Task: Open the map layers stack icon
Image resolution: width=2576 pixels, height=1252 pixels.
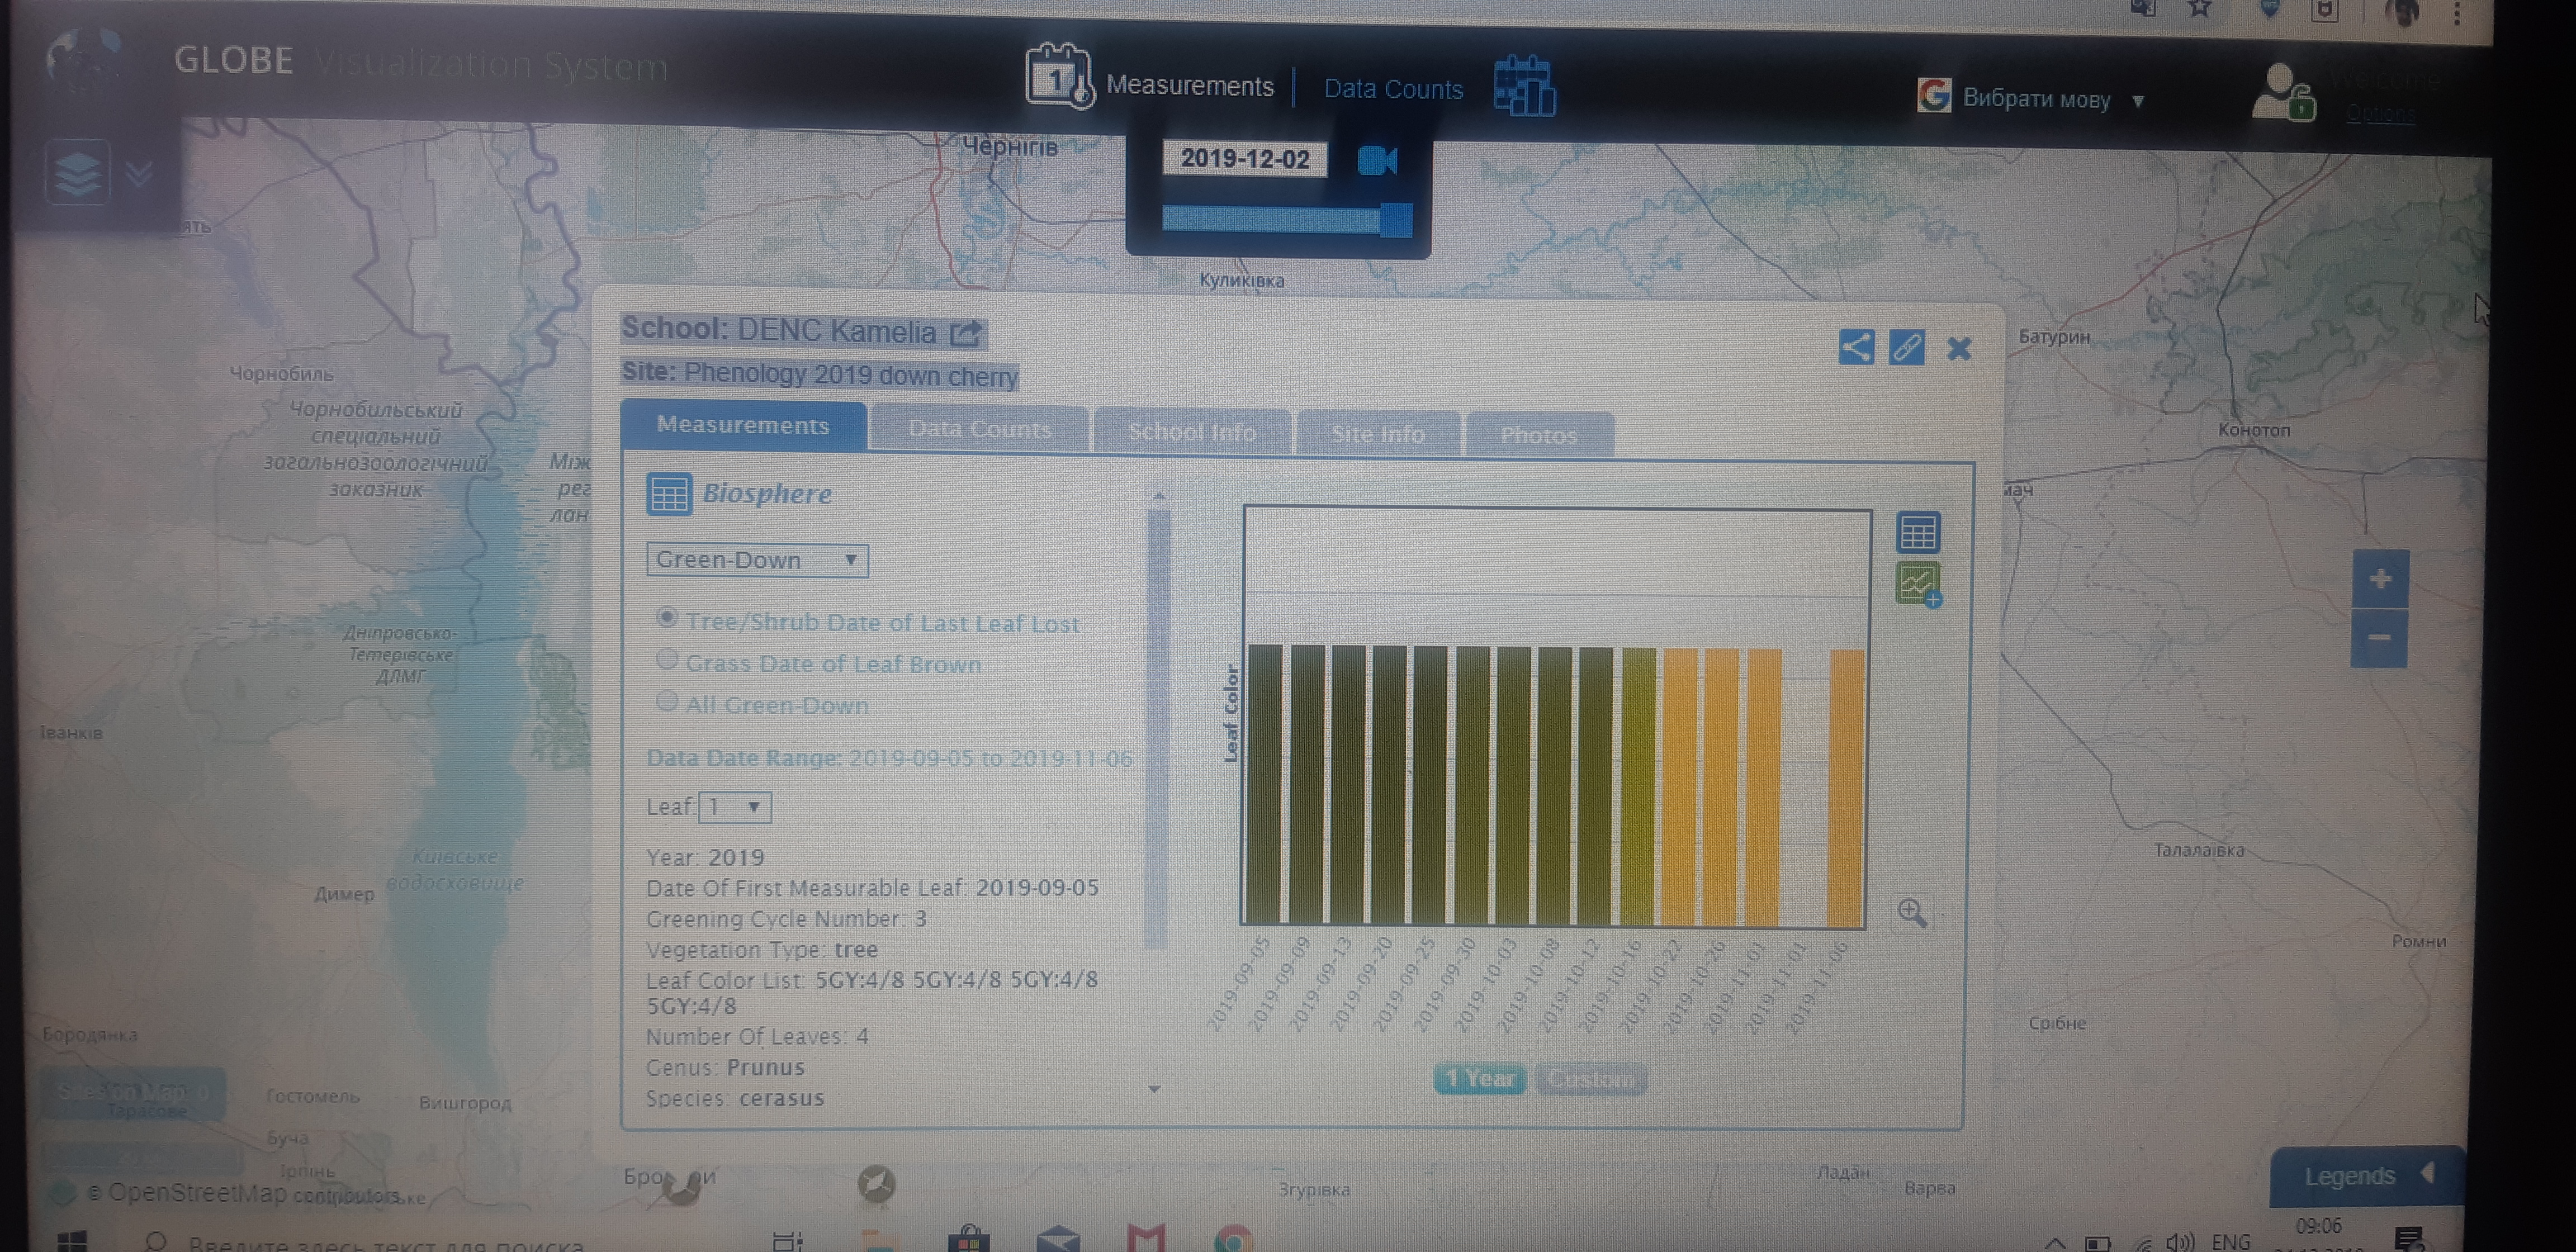Action: (x=77, y=174)
